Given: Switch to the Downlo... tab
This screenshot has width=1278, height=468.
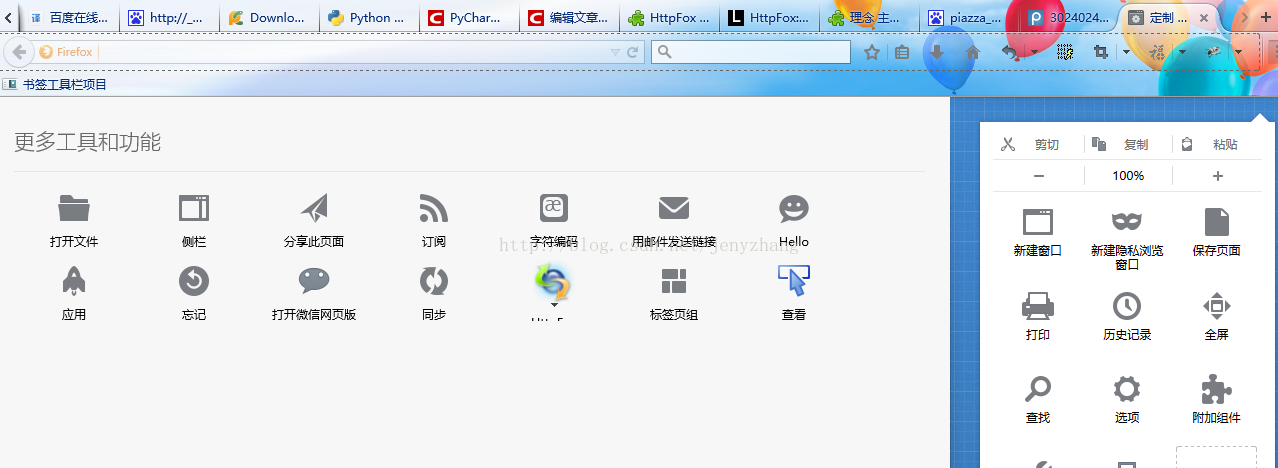Looking at the screenshot, I should 269,17.
